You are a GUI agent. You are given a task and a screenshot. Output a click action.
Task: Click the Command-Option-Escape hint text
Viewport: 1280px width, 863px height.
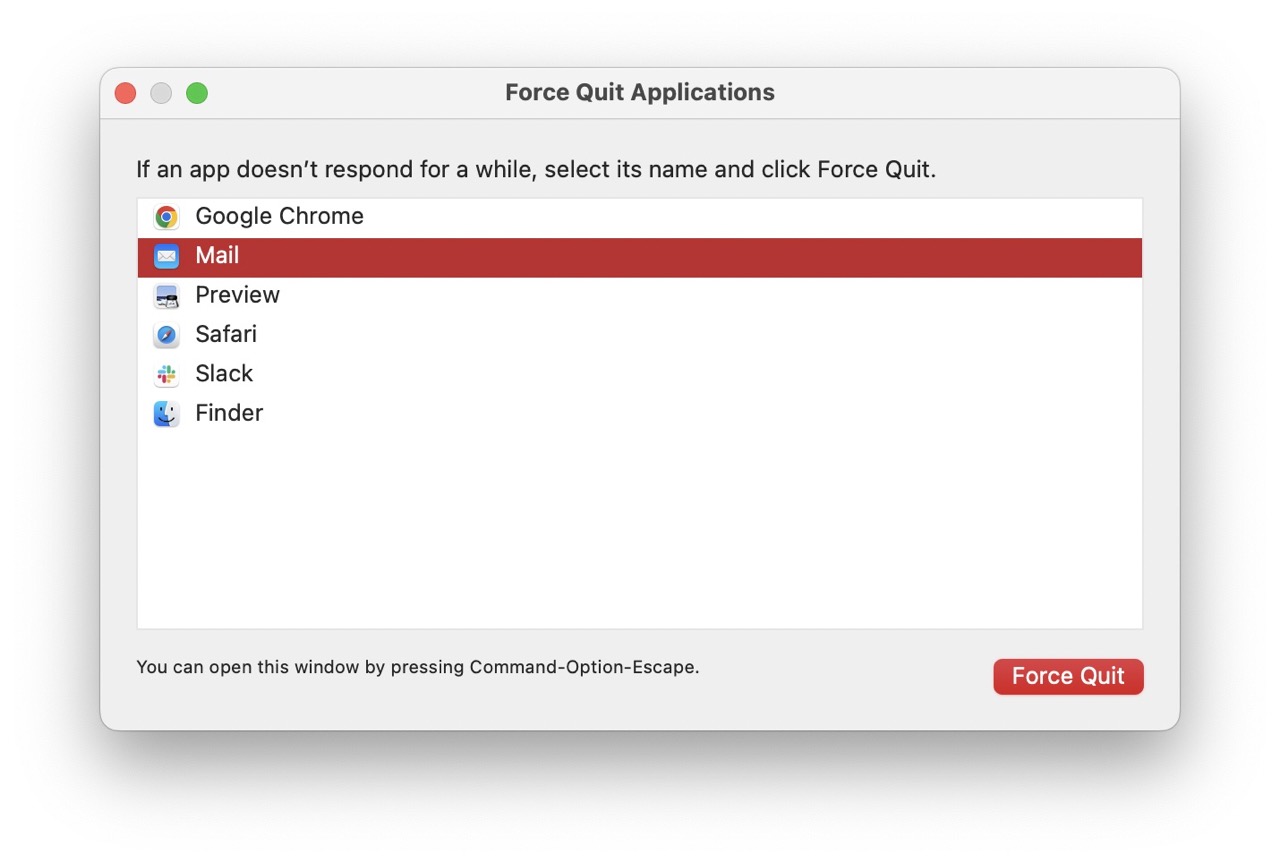[x=417, y=667]
